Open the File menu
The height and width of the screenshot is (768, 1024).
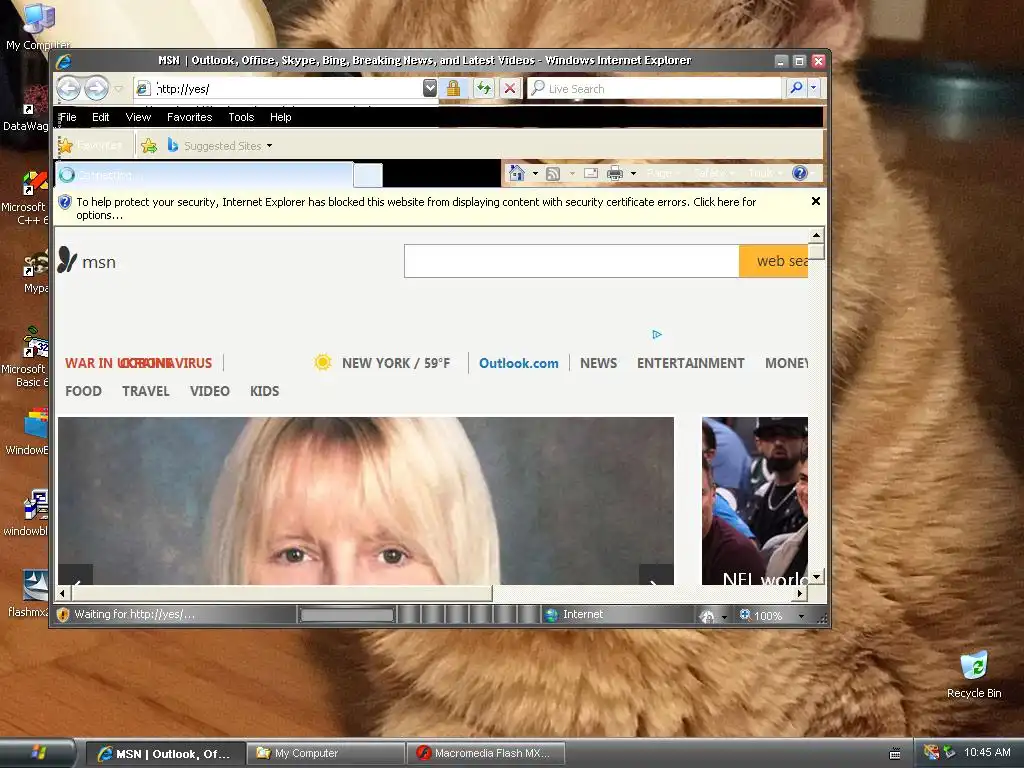68,117
